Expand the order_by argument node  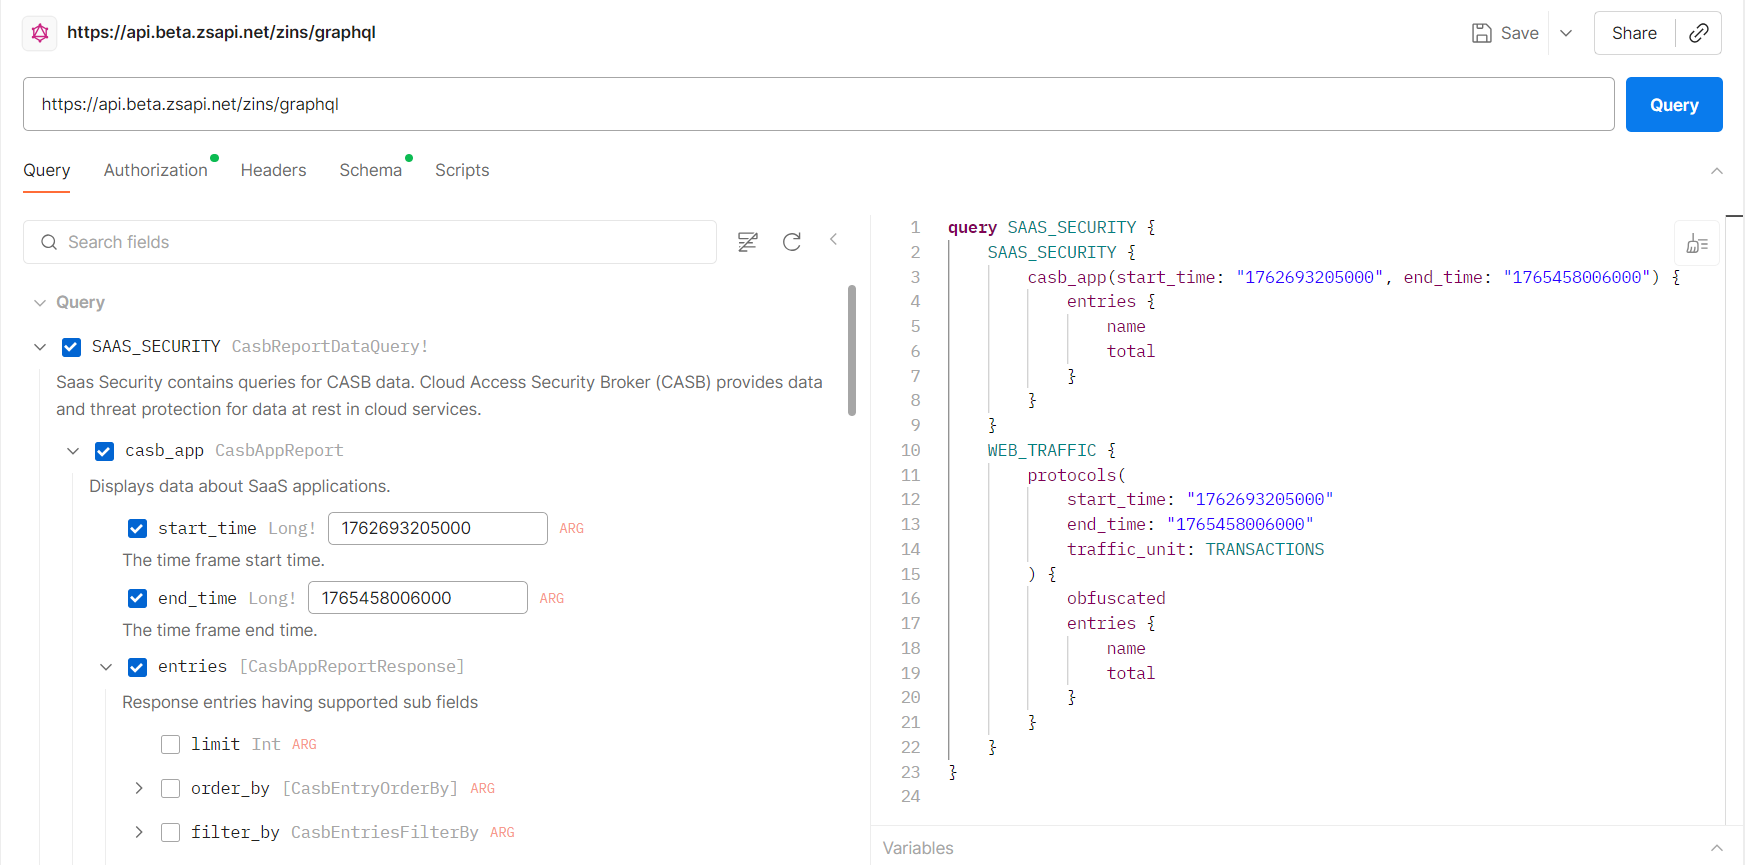[139, 788]
